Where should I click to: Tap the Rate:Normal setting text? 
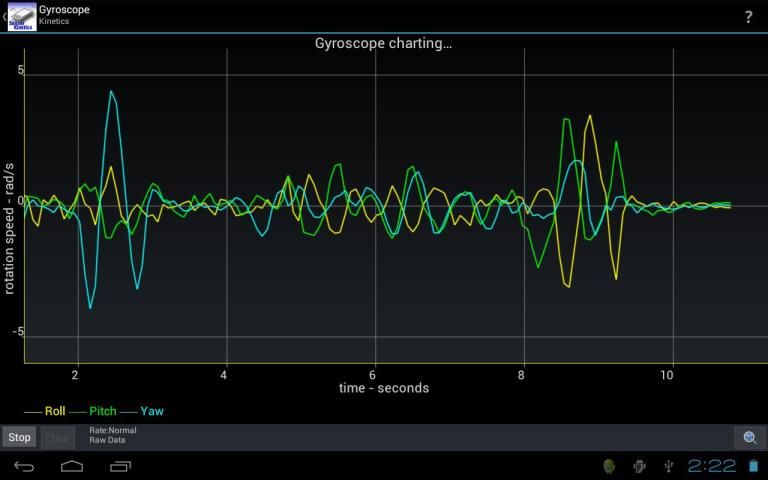click(x=112, y=431)
